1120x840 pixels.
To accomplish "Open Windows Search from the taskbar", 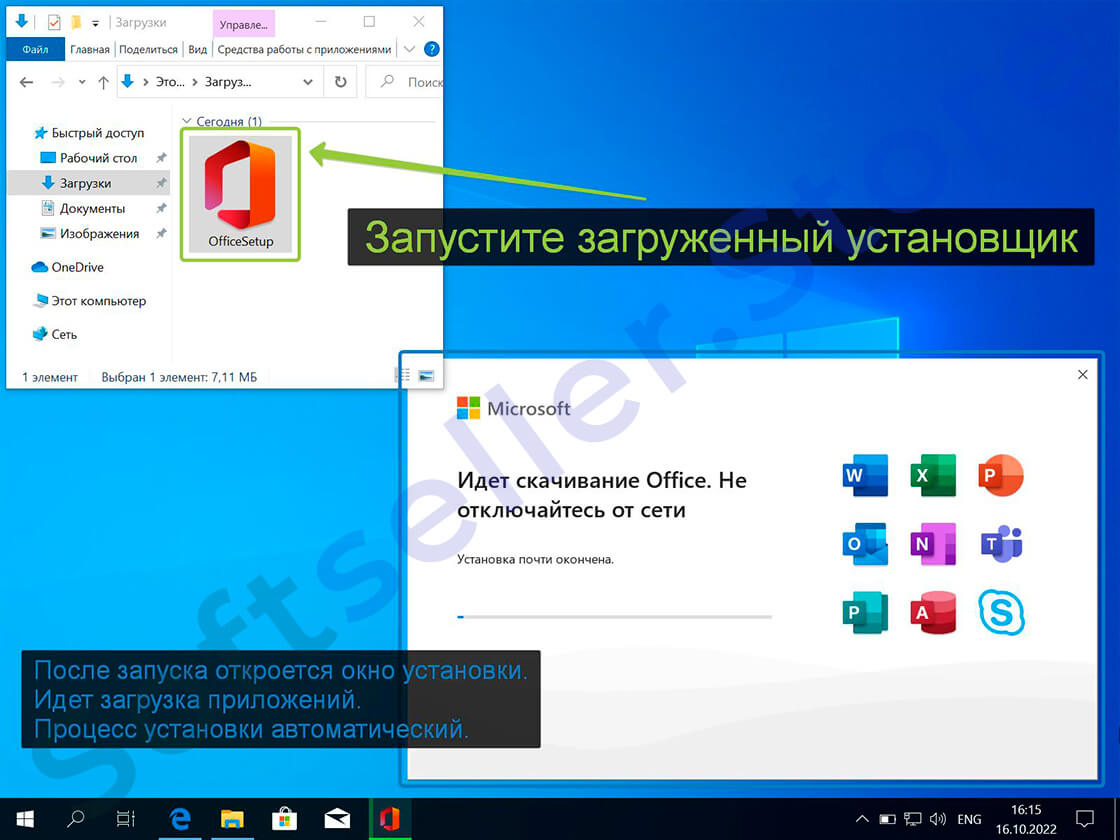I will [76, 819].
